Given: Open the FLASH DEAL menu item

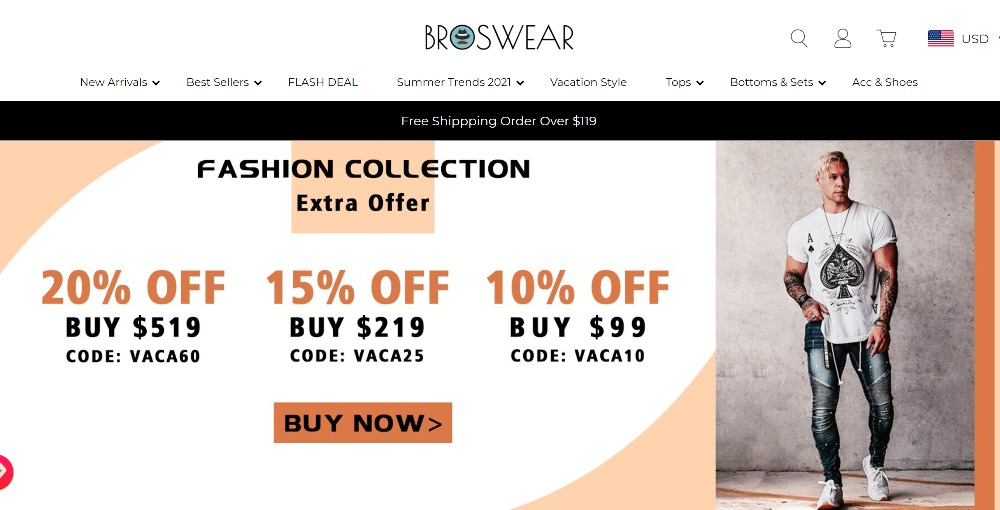Looking at the screenshot, I should (323, 82).
